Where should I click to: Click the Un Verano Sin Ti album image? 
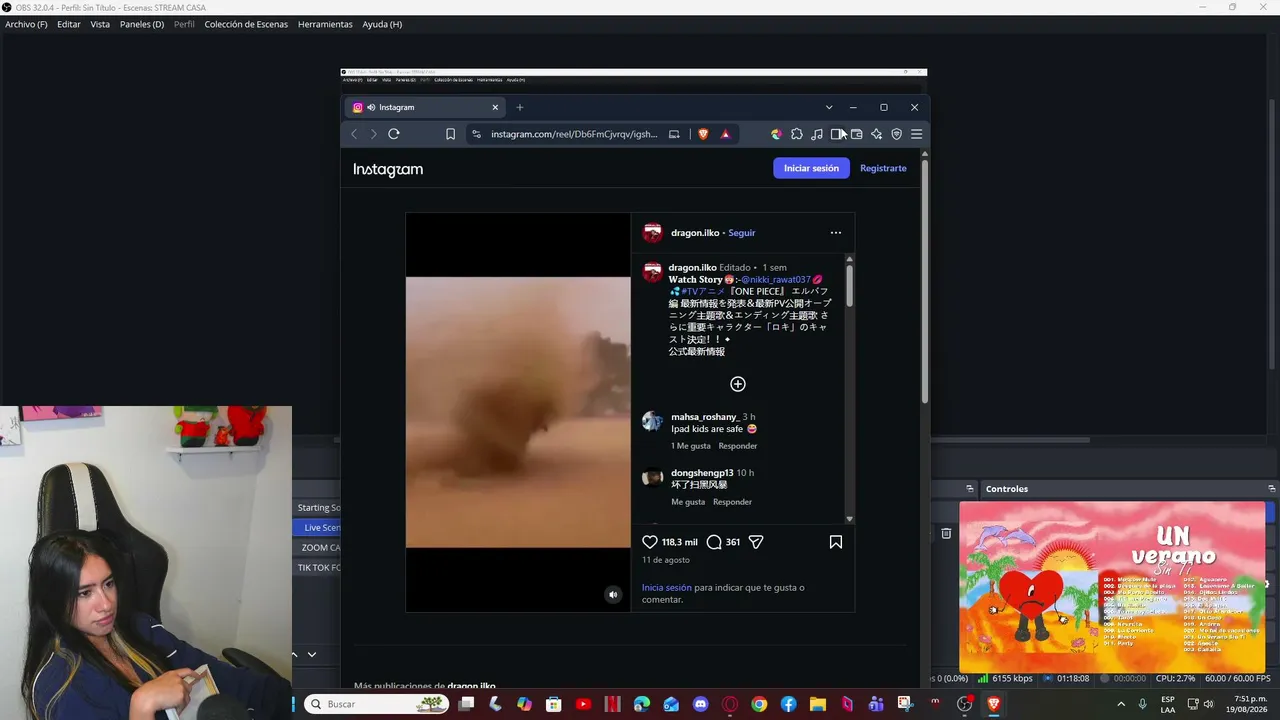click(x=1112, y=587)
